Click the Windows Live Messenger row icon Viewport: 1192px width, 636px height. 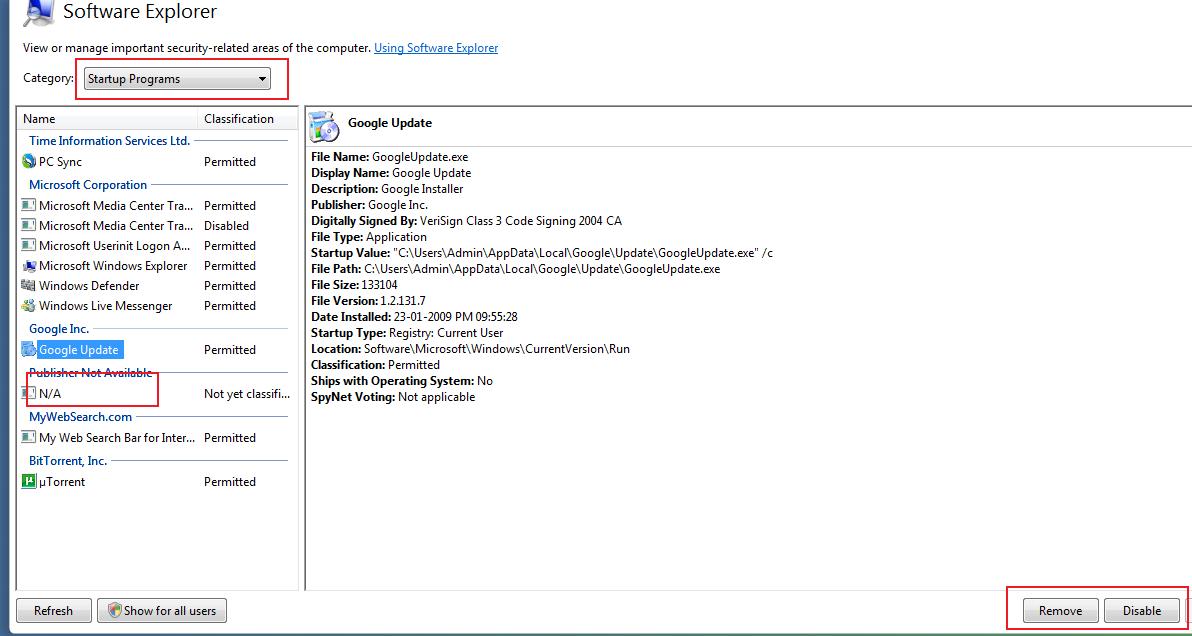[29, 306]
